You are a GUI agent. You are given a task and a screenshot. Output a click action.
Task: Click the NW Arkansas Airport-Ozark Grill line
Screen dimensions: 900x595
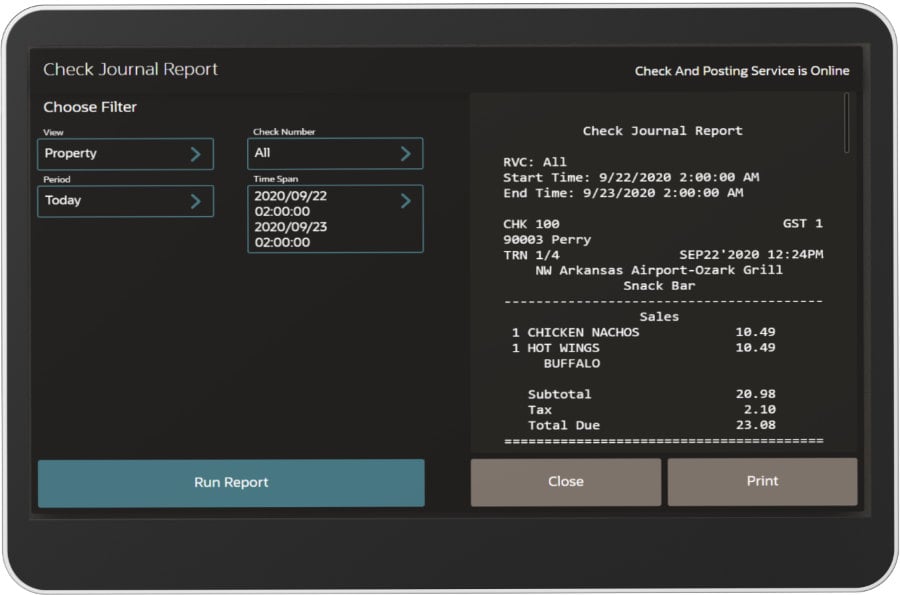[659, 270]
